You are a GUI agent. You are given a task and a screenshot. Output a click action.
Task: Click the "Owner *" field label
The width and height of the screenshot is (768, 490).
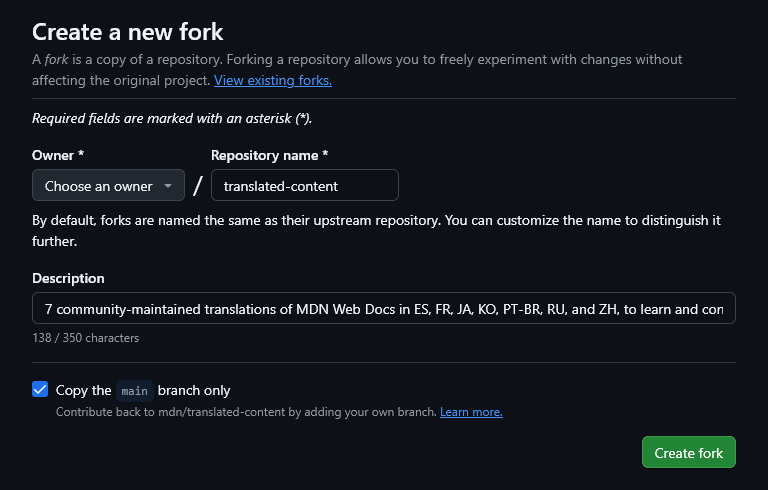click(58, 155)
